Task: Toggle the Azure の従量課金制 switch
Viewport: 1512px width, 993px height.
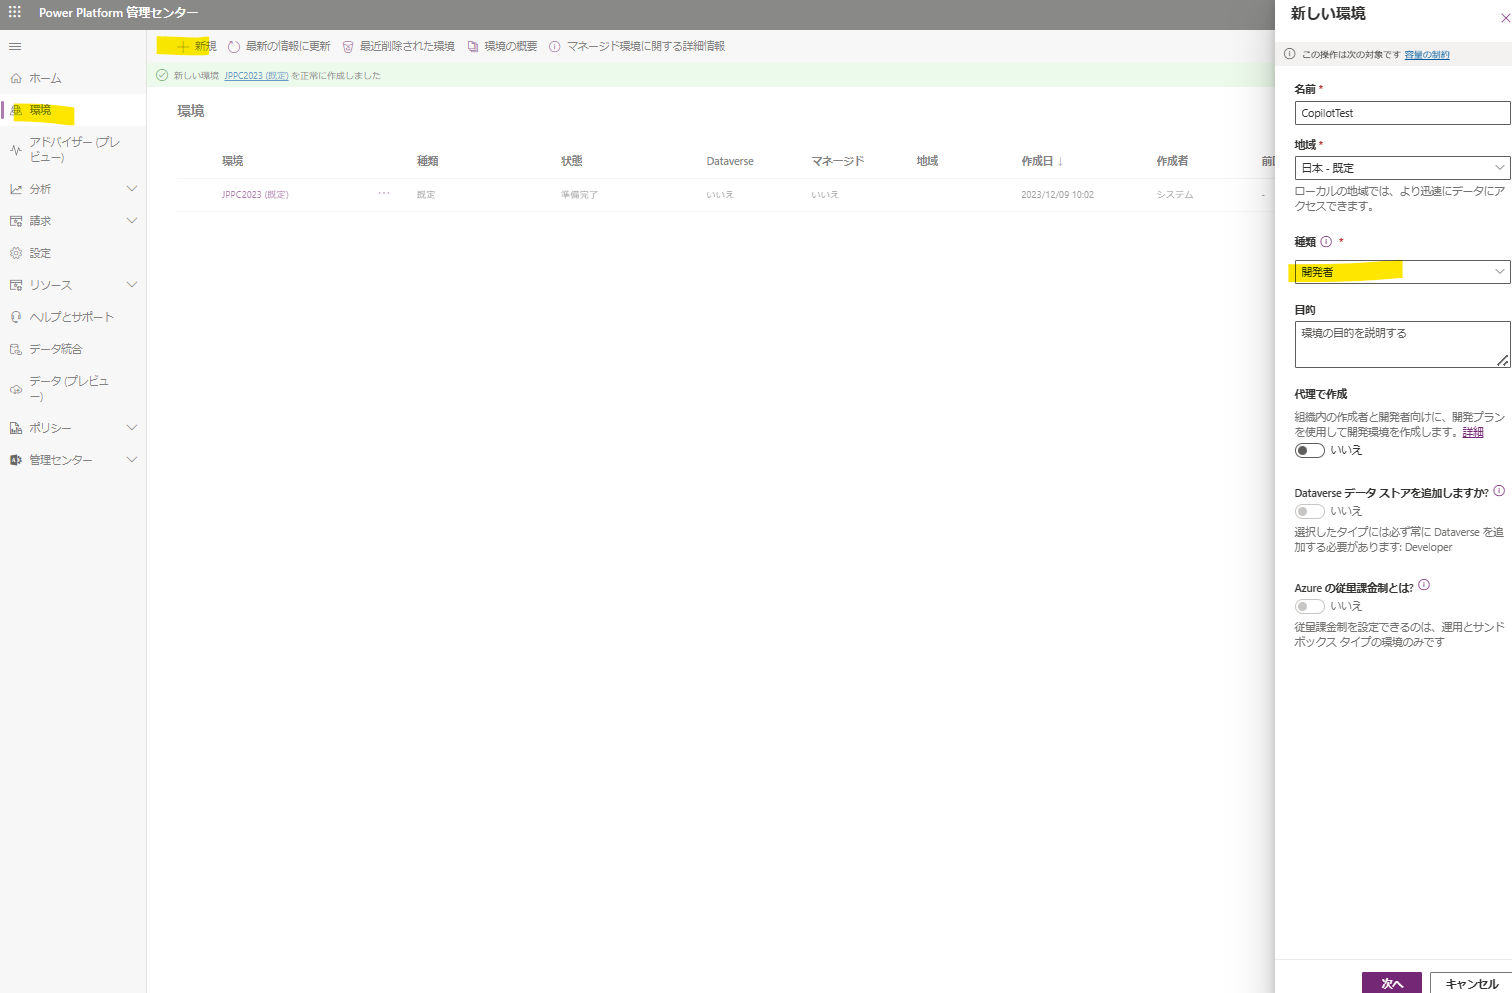Action: click(1310, 606)
